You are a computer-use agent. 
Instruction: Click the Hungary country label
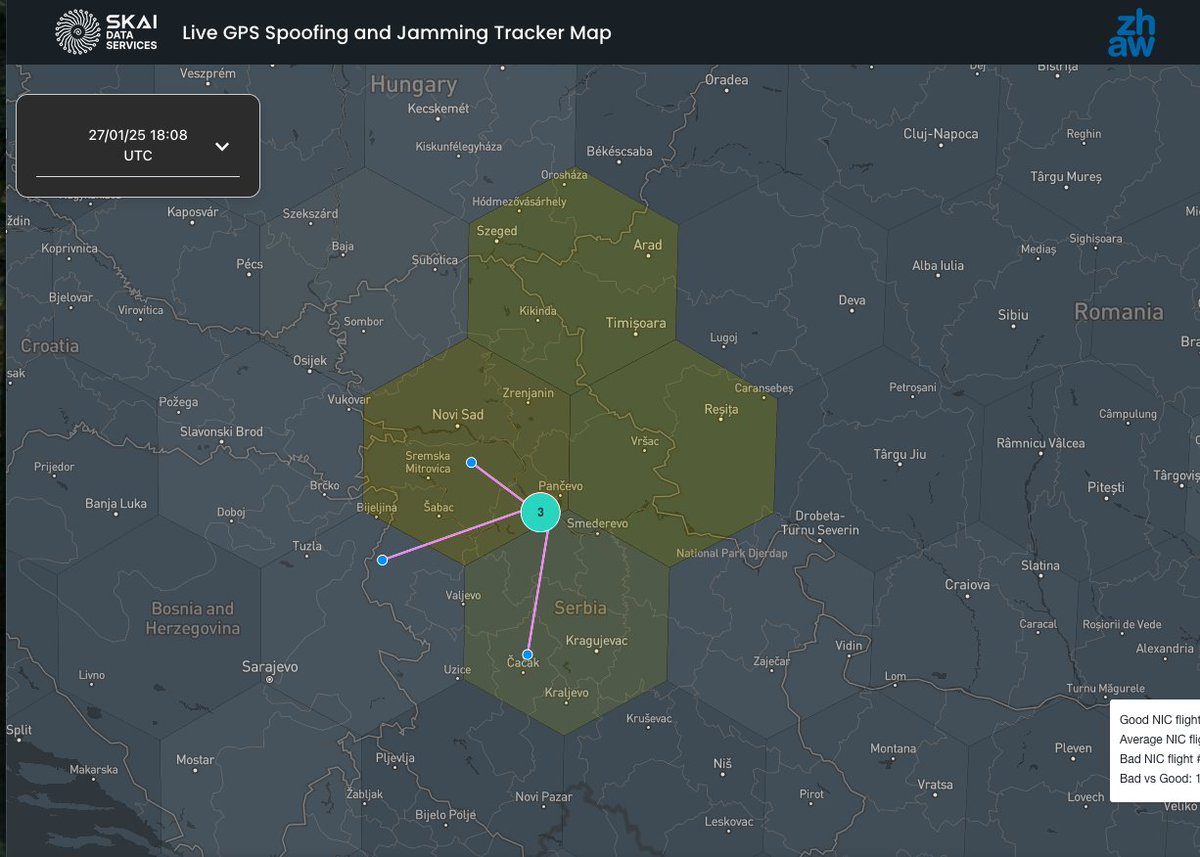click(x=413, y=84)
